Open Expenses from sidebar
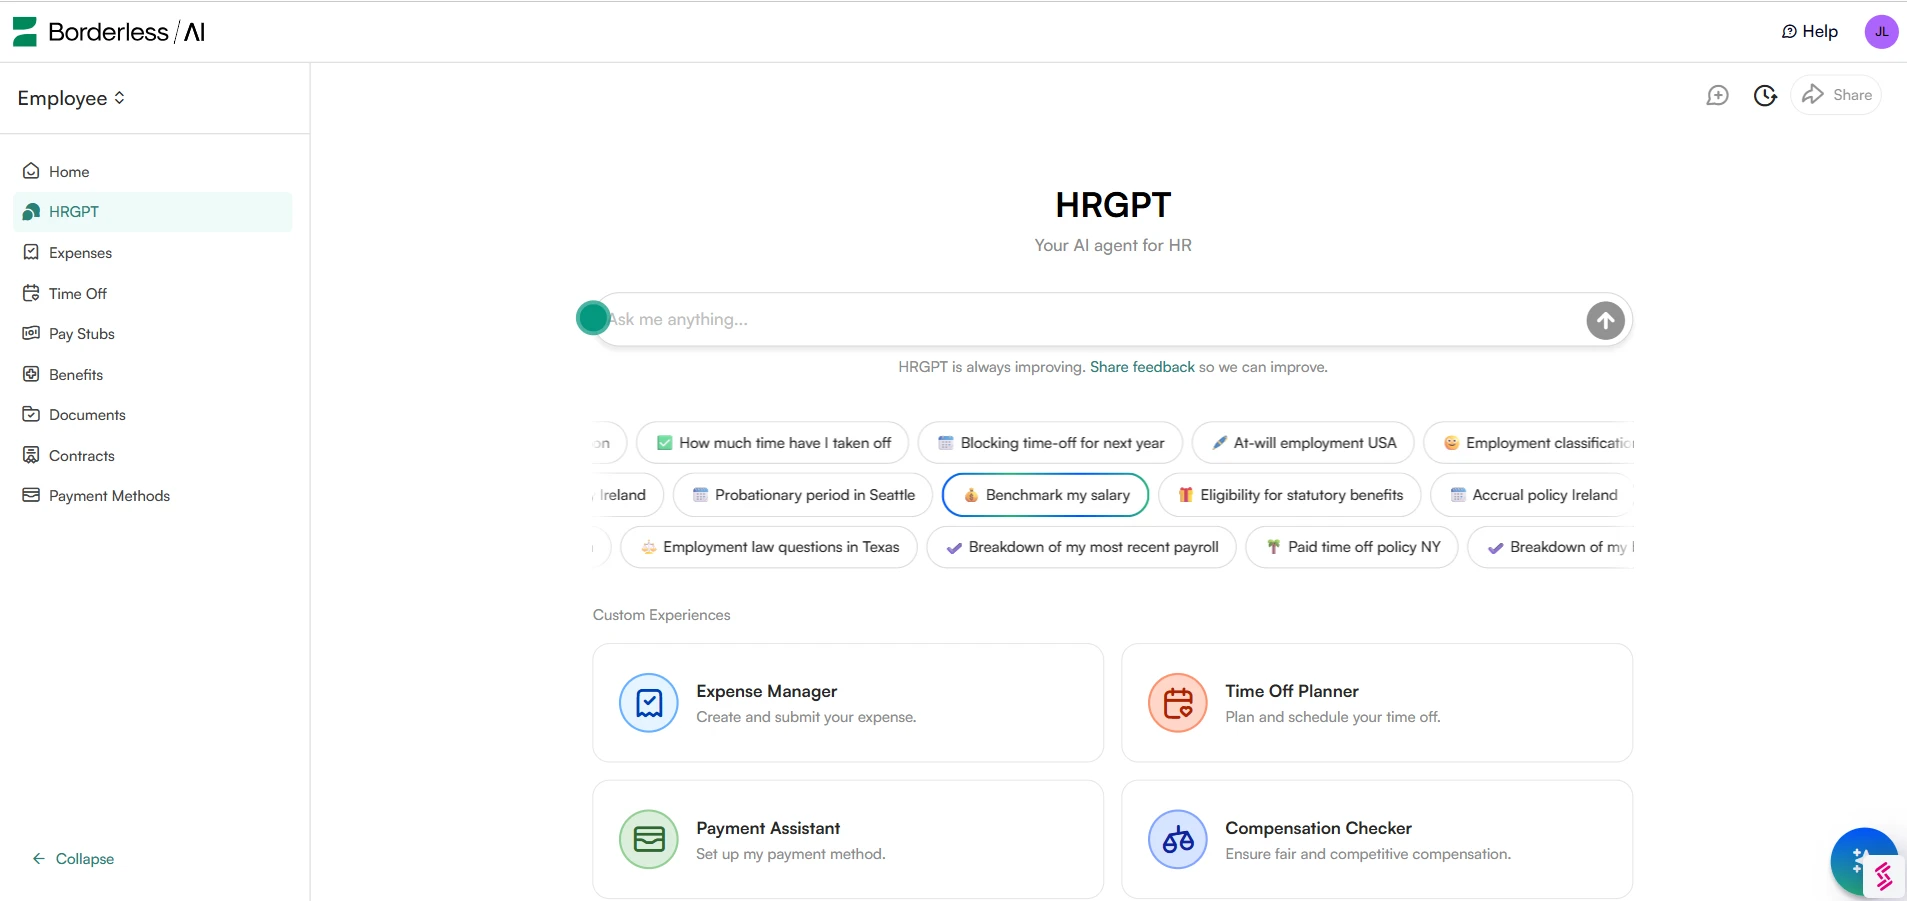The image size is (1907, 901). coord(153,253)
